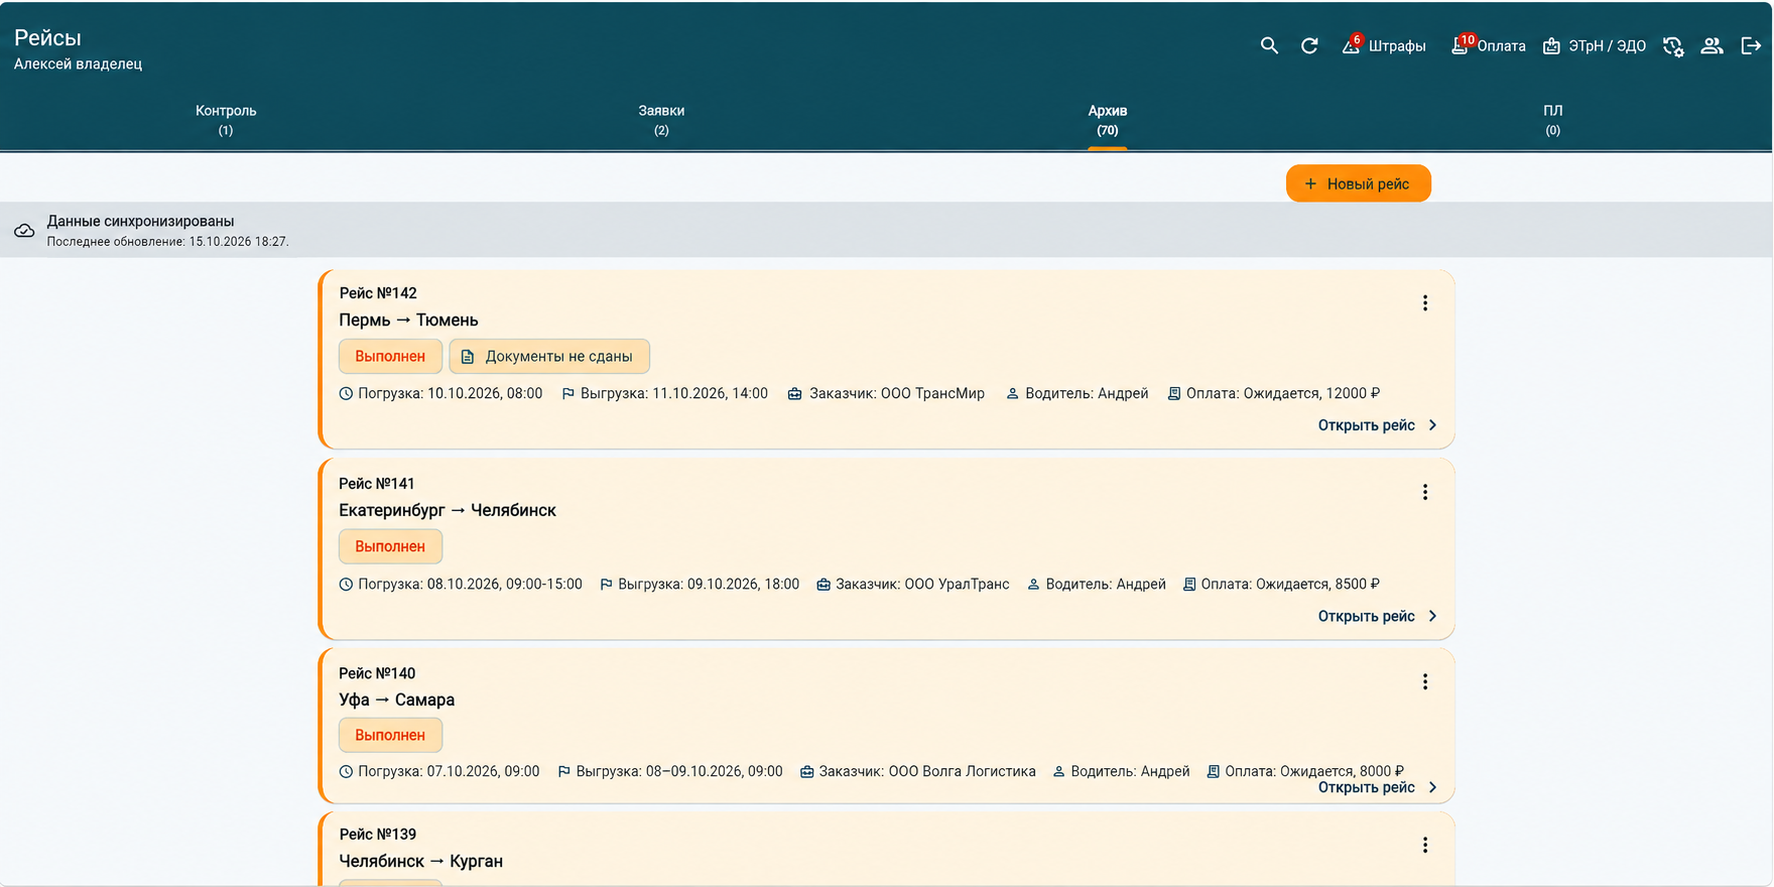Click Открыть рейс for Уфа → Самара
This screenshot has height=887, width=1774.
click(1377, 787)
